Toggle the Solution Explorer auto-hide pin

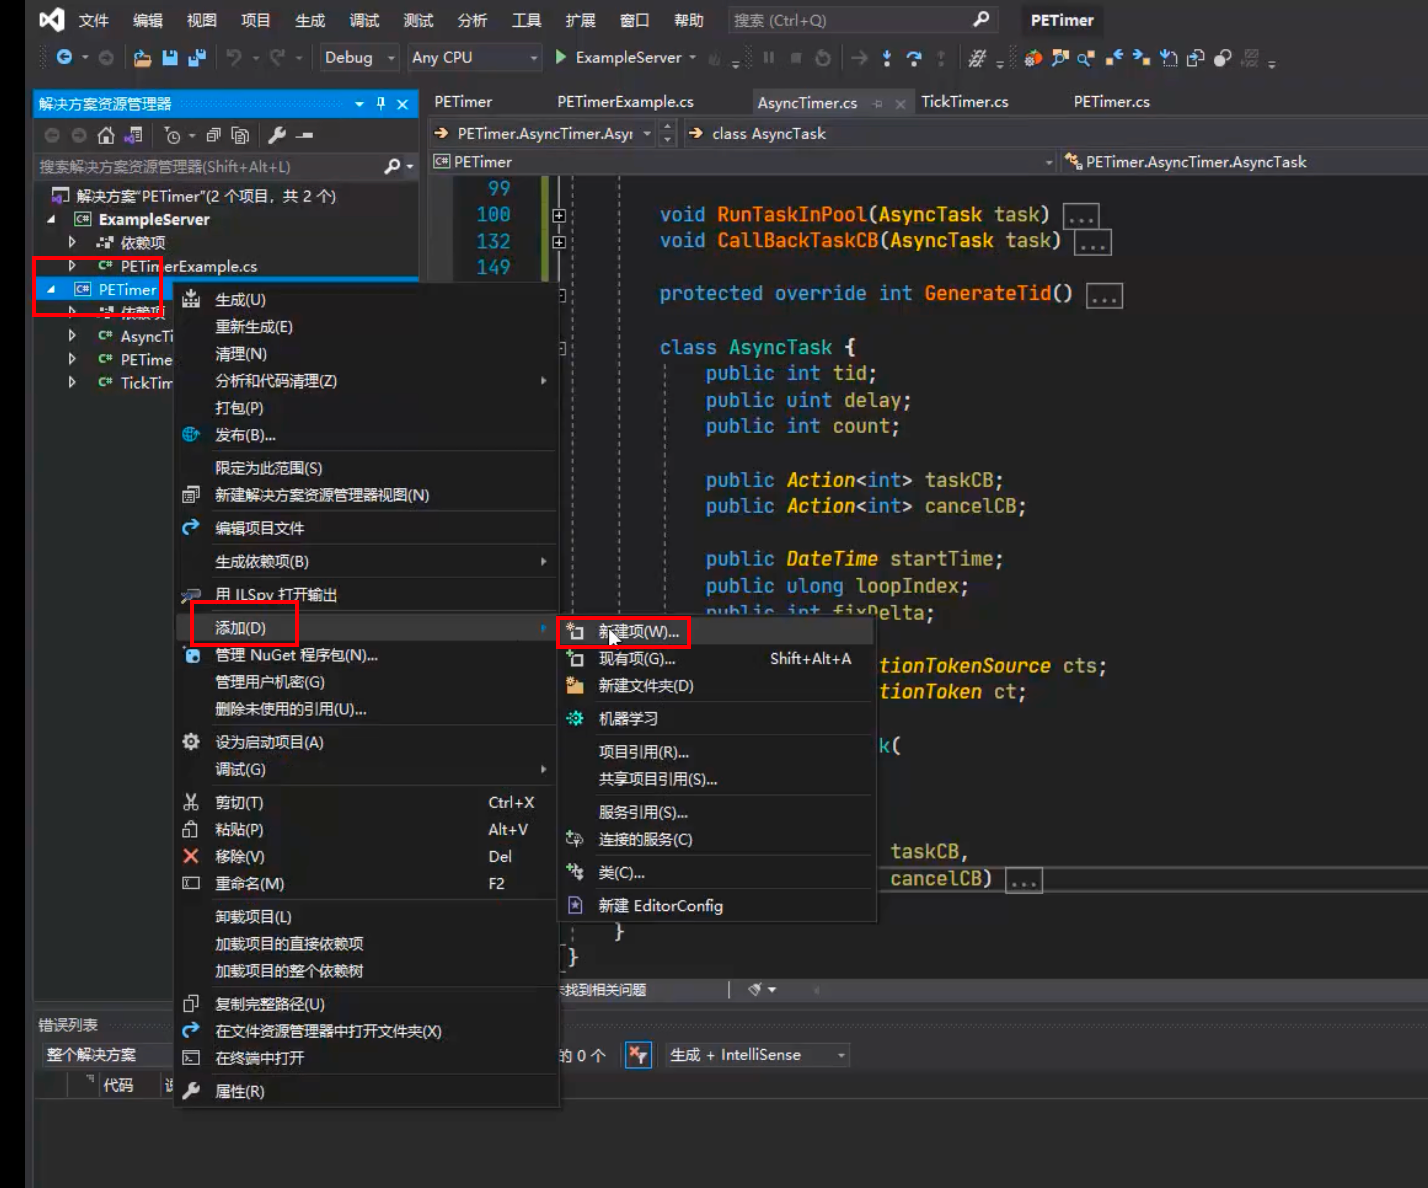[380, 103]
